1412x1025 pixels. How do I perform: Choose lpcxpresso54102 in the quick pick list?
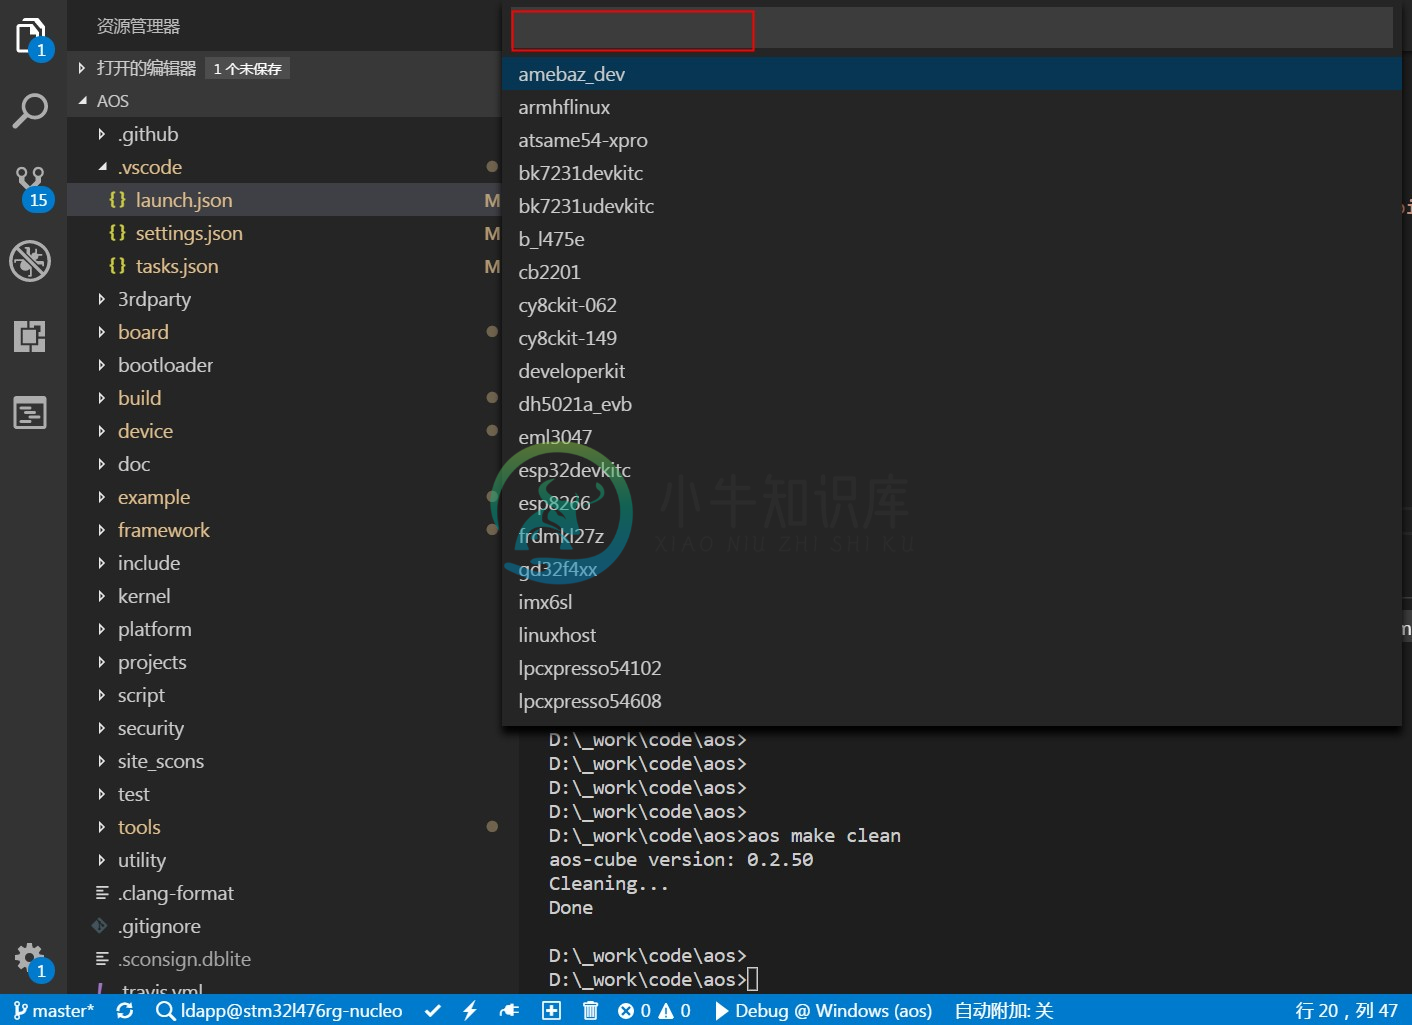(951, 668)
